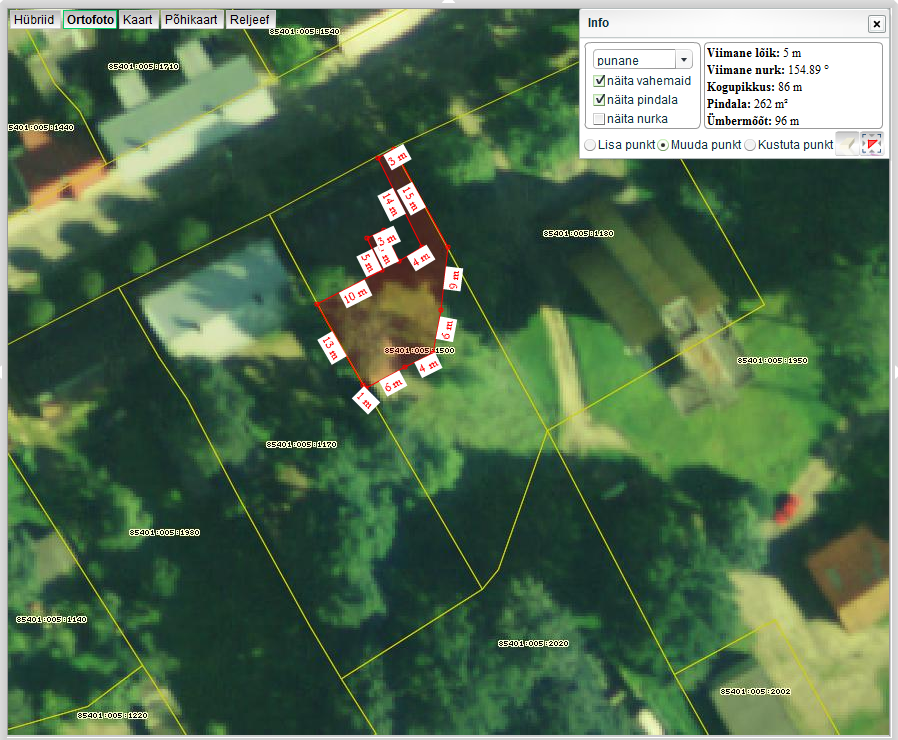Click parcel label 85401:005:2020

click(533, 643)
